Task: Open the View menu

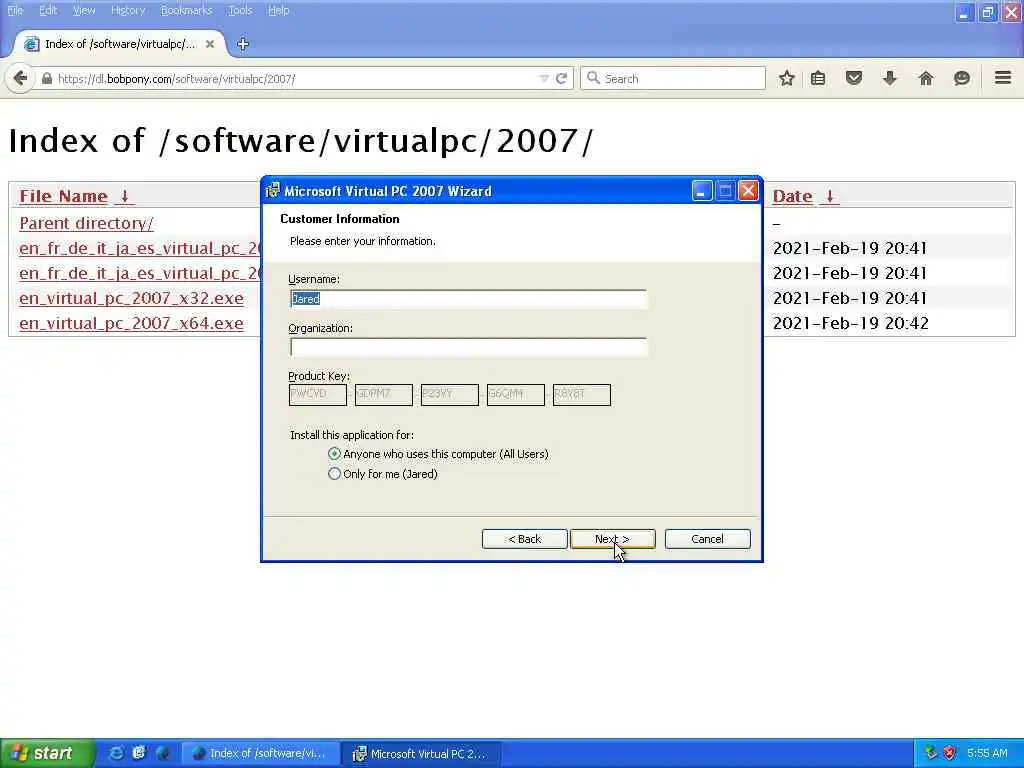Action: 84,10
